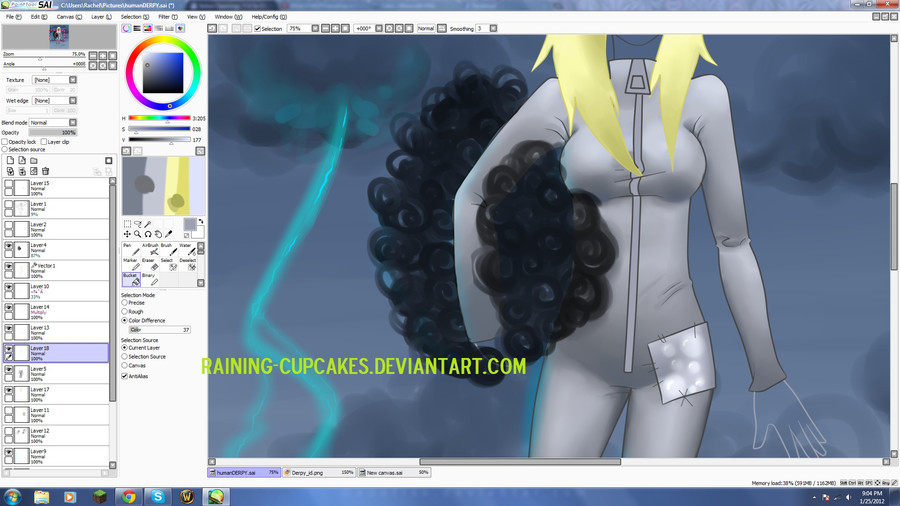Image resolution: width=900 pixels, height=506 pixels.
Task: Choose the Deselect pen tool
Action: pyautogui.click(x=187, y=264)
